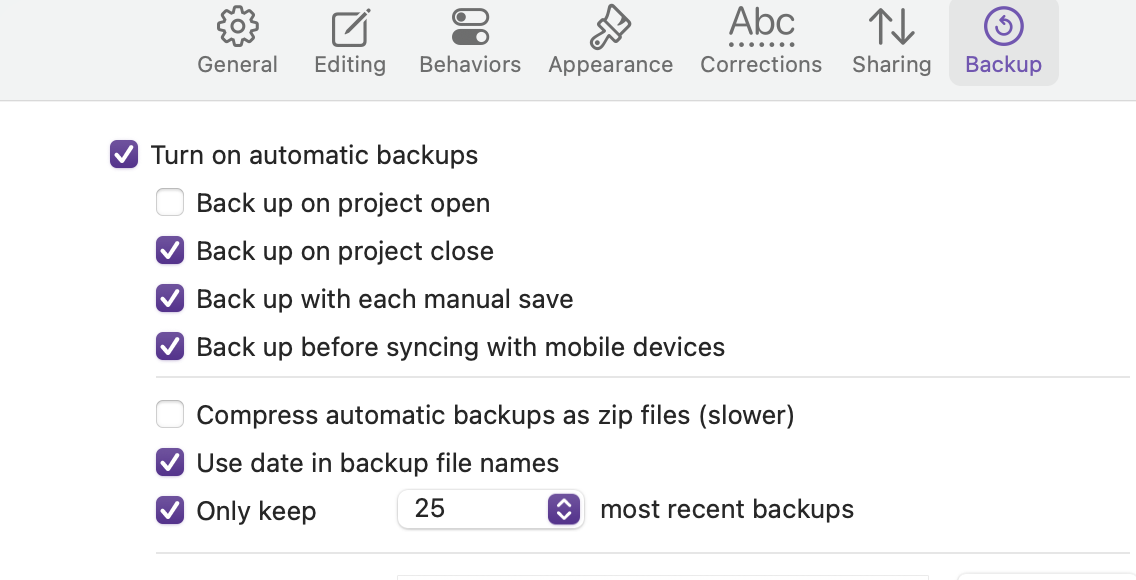1136x580 pixels.
Task: Enable Back up on project open
Action: 170,203
